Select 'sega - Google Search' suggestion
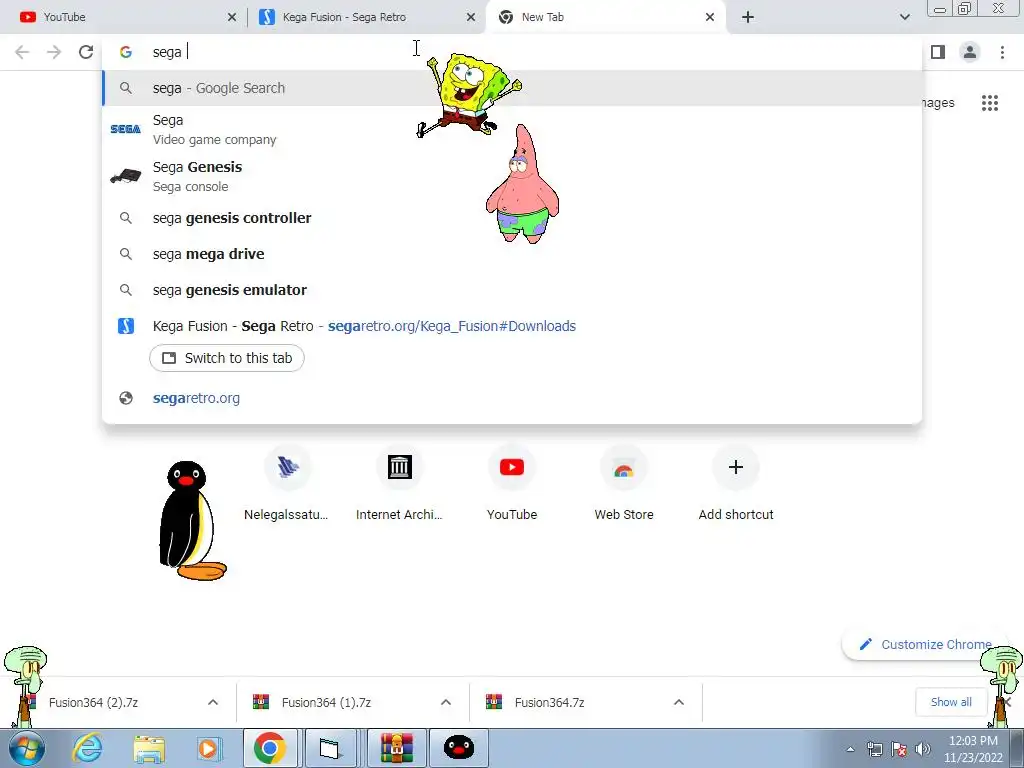1024x768 pixels. coord(512,88)
